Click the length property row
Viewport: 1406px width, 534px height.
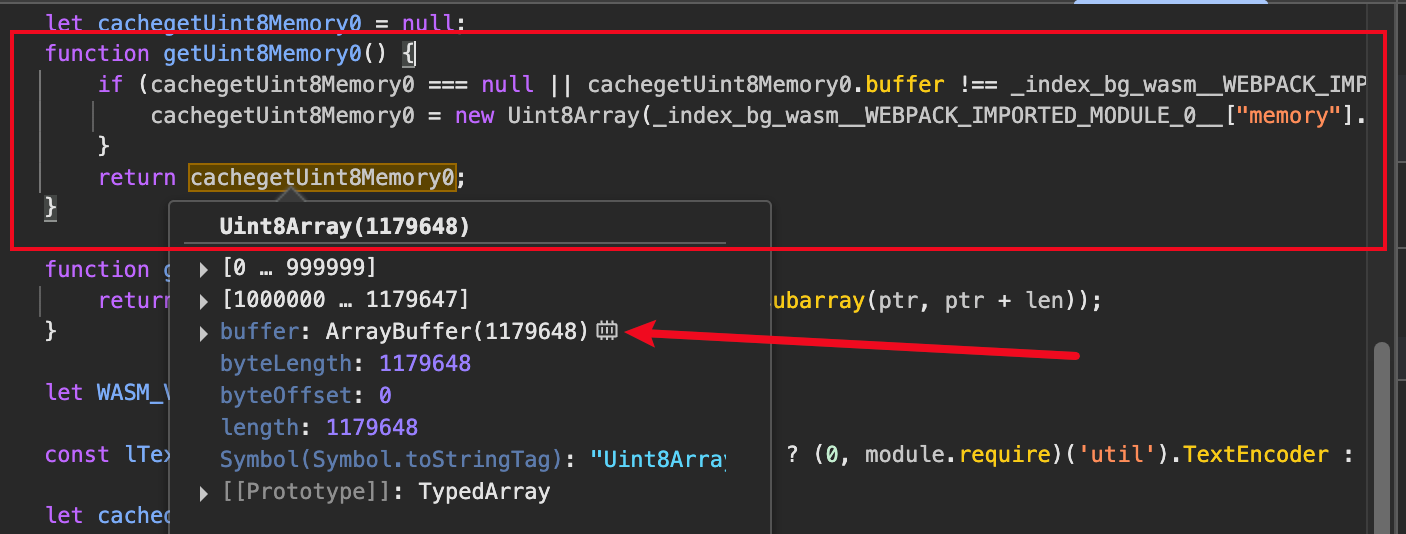pyautogui.click(x=318, y=428)
